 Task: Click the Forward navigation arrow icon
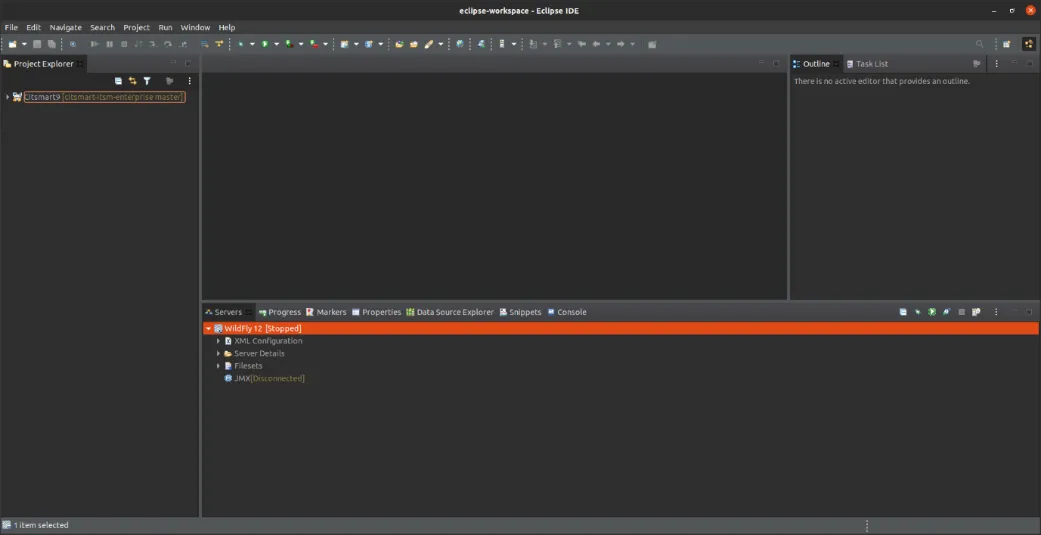[x=620, y=44]
